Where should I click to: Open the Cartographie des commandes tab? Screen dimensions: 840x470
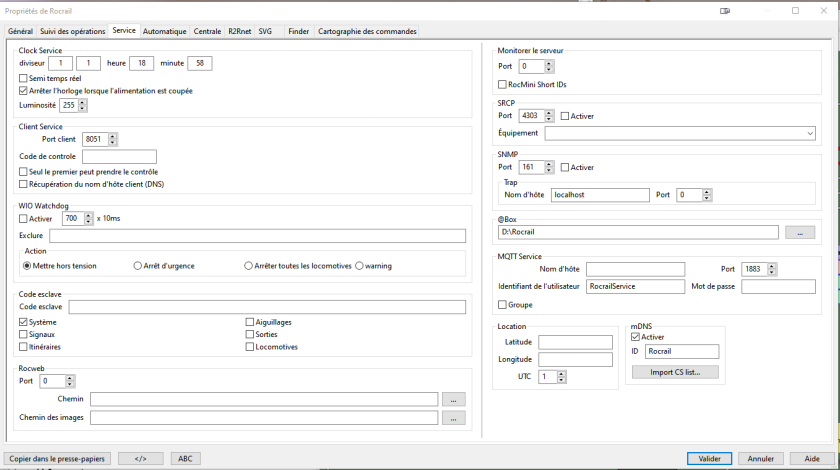tap(367, 31)
